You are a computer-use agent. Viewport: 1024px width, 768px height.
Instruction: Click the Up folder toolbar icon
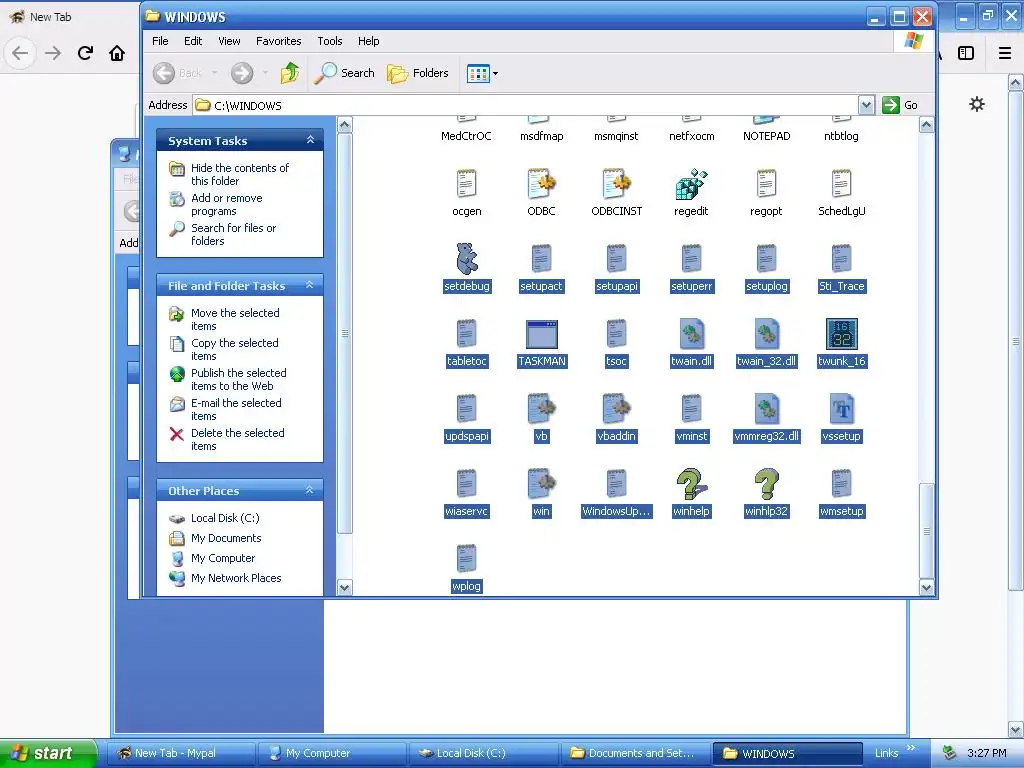(x=290, y=72)
